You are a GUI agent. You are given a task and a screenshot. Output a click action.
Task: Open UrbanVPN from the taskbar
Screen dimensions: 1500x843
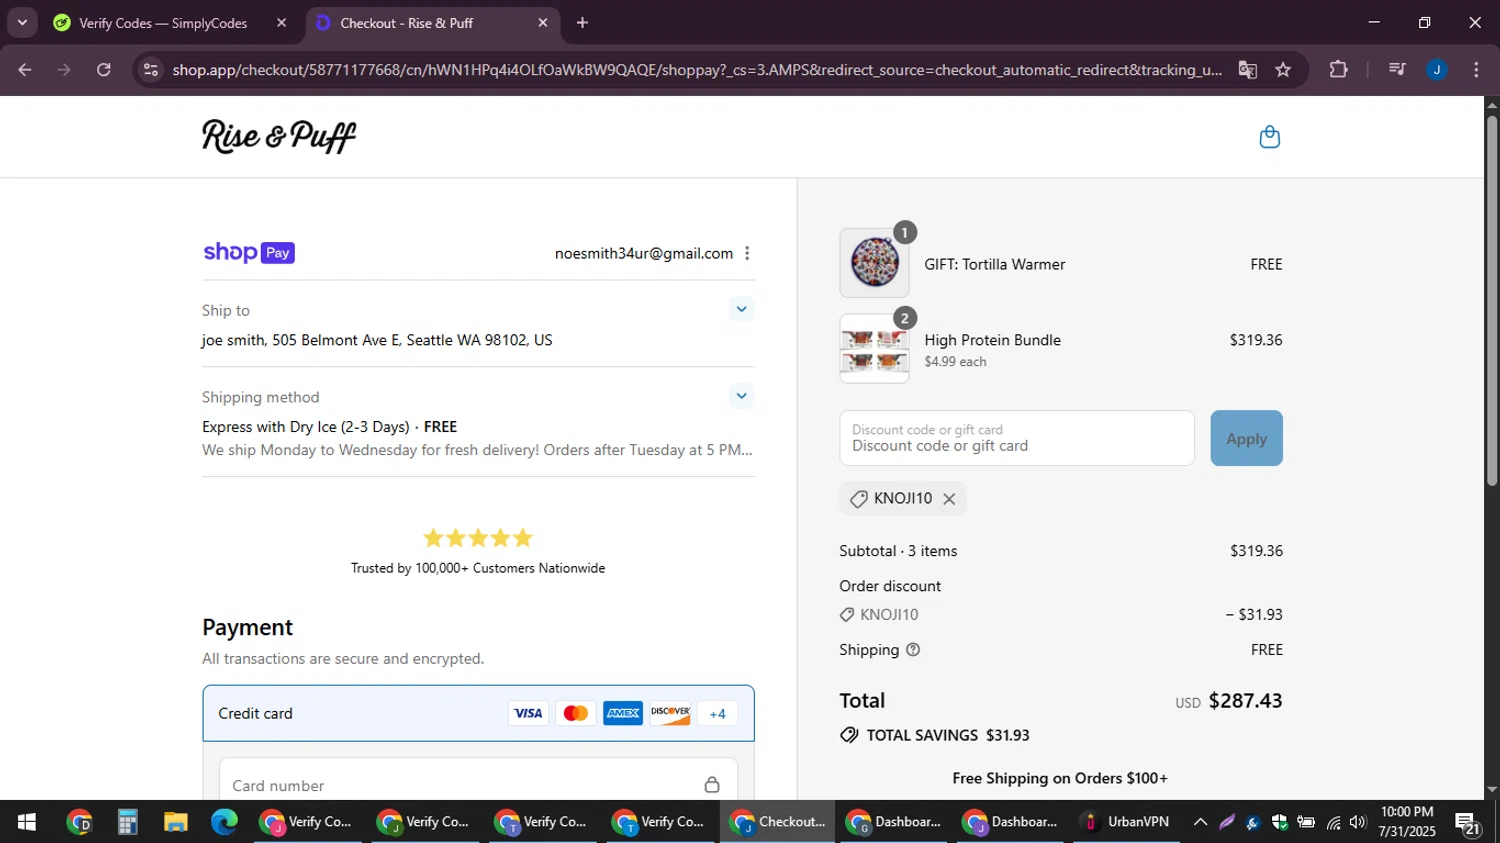[1126, 822]
